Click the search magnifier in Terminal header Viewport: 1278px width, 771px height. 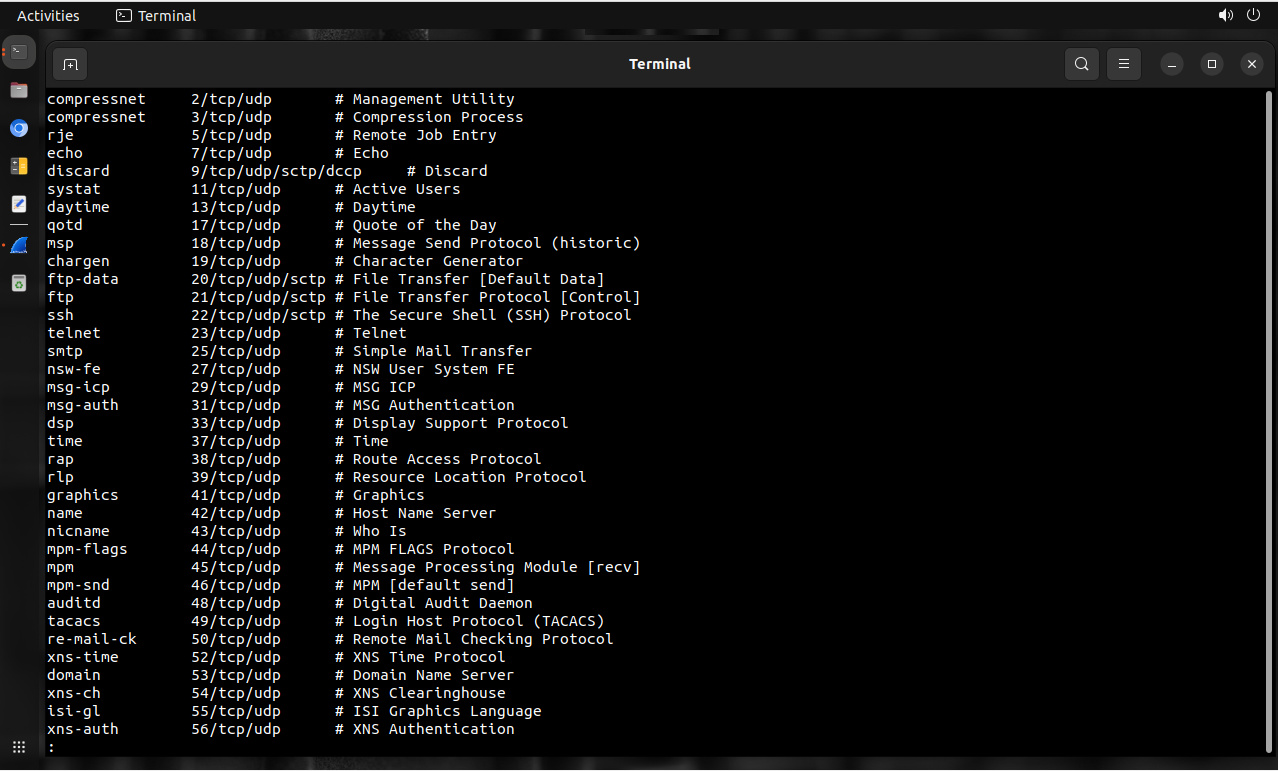[x=1081, y=64]
